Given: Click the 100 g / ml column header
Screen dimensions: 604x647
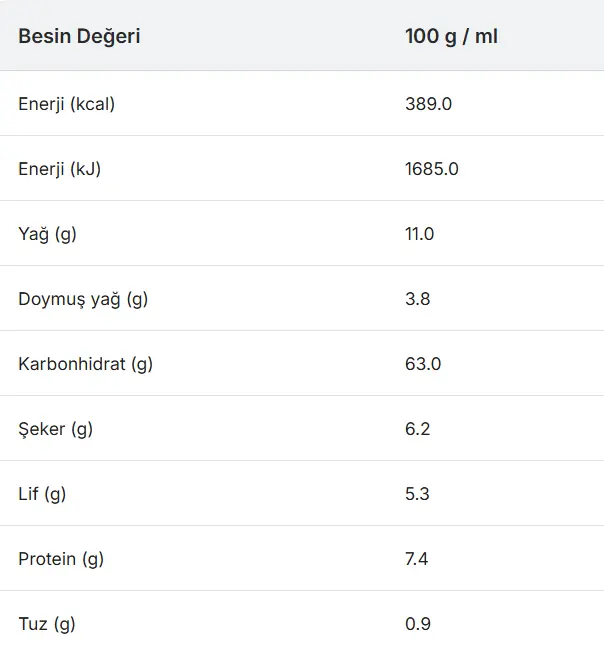Looking at the screenshot, I should [x=451, y=36].
